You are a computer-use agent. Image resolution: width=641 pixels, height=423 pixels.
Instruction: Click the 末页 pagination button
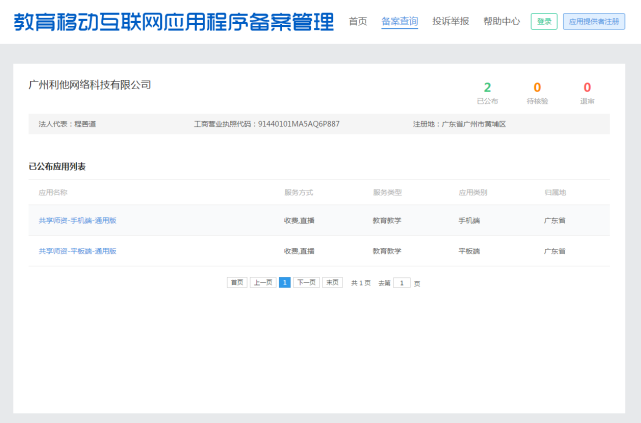[x=332, y=282]
